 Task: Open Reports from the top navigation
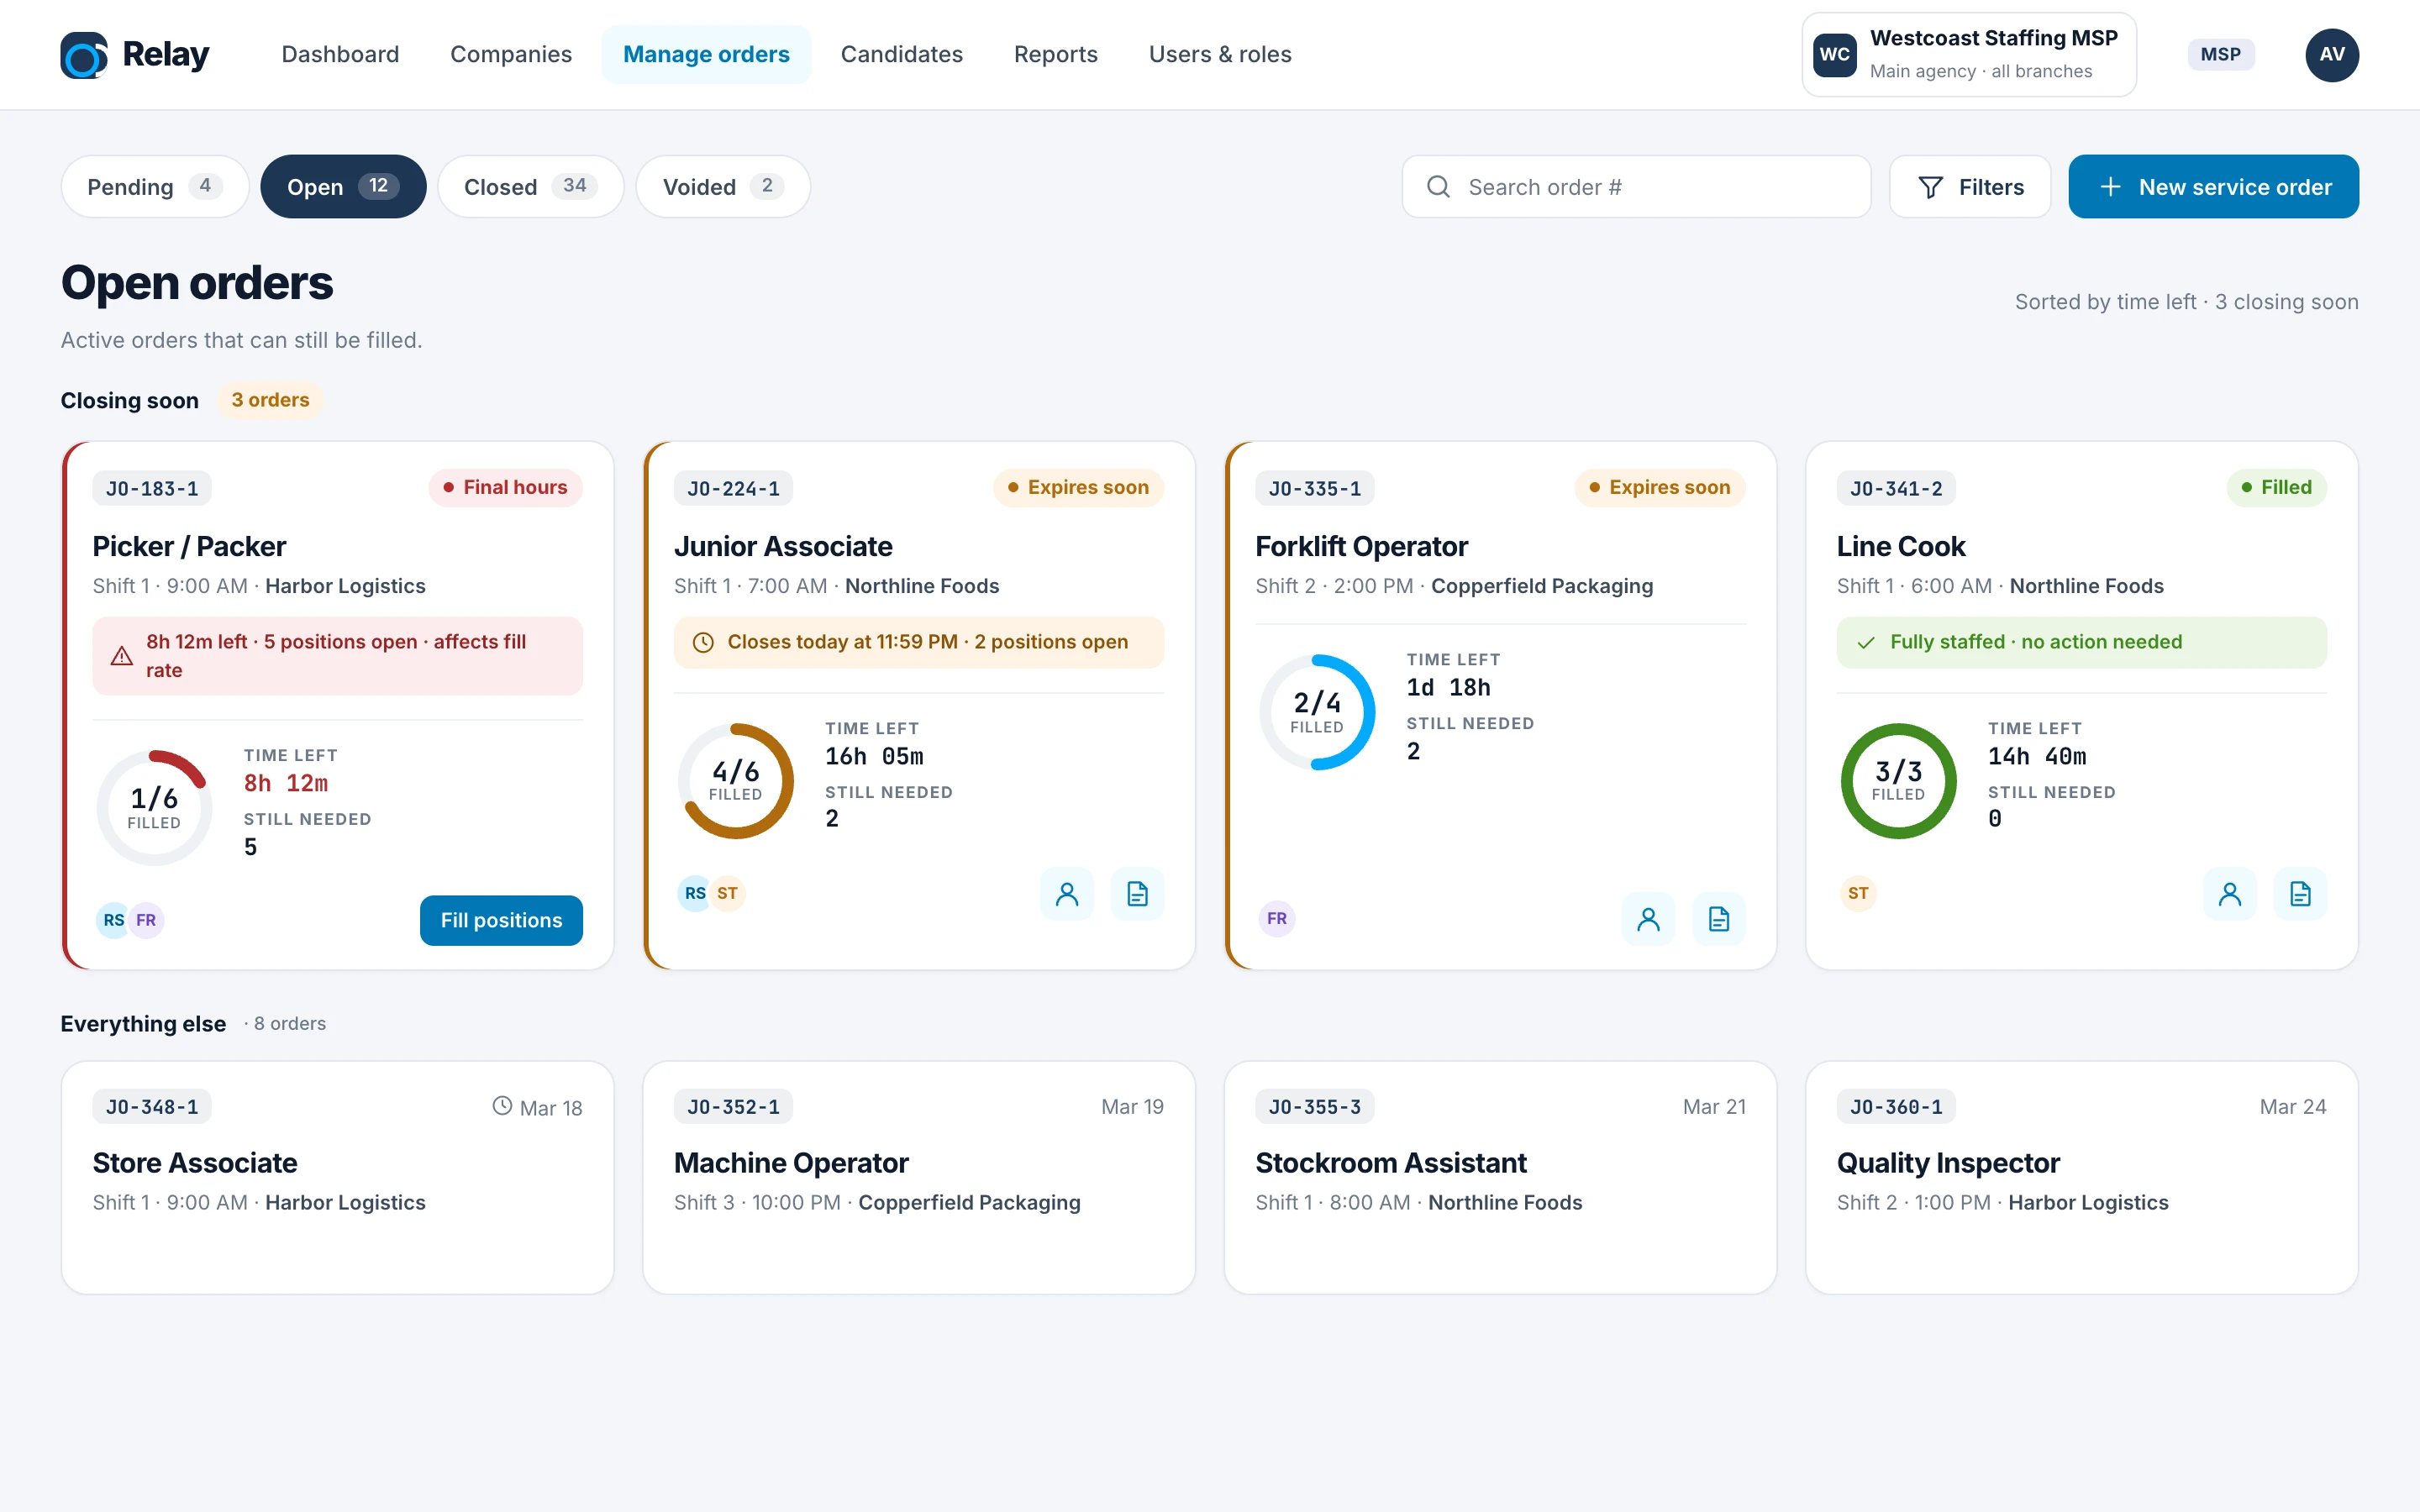pos(1055,54)
